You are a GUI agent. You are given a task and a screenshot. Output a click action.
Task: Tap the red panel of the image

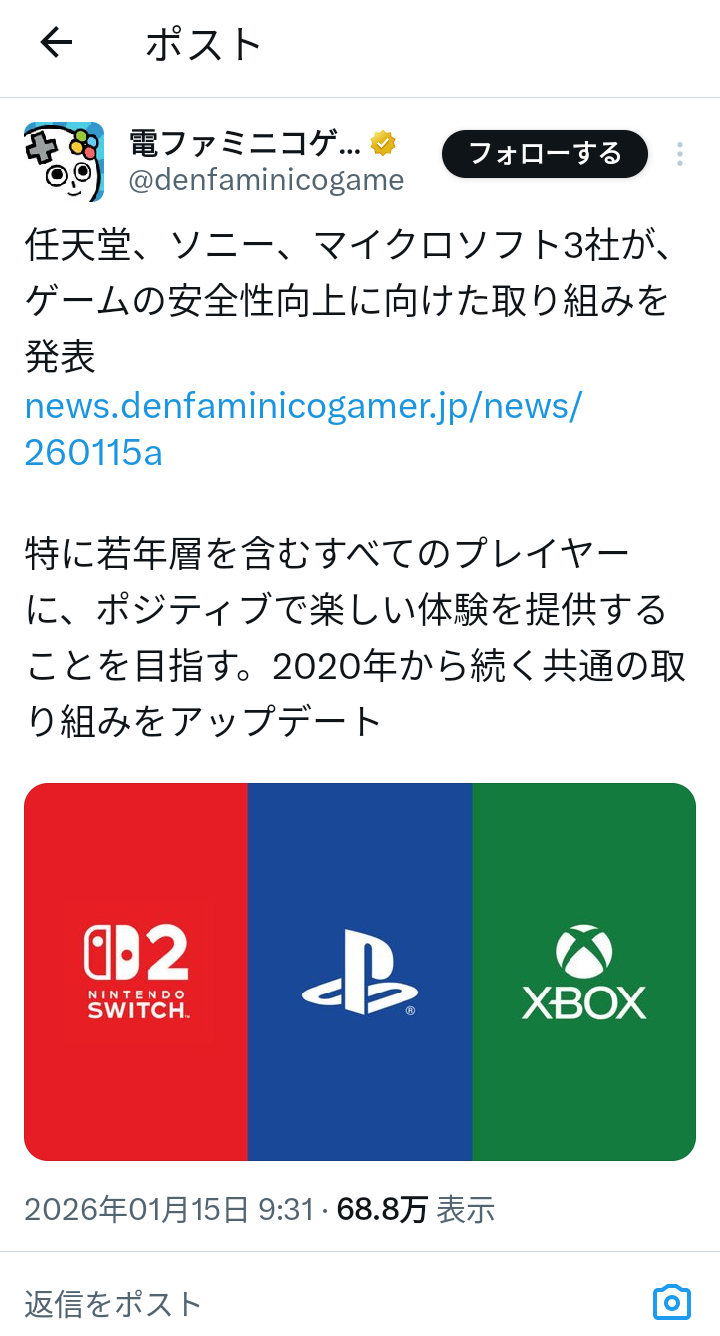[136, 972]
